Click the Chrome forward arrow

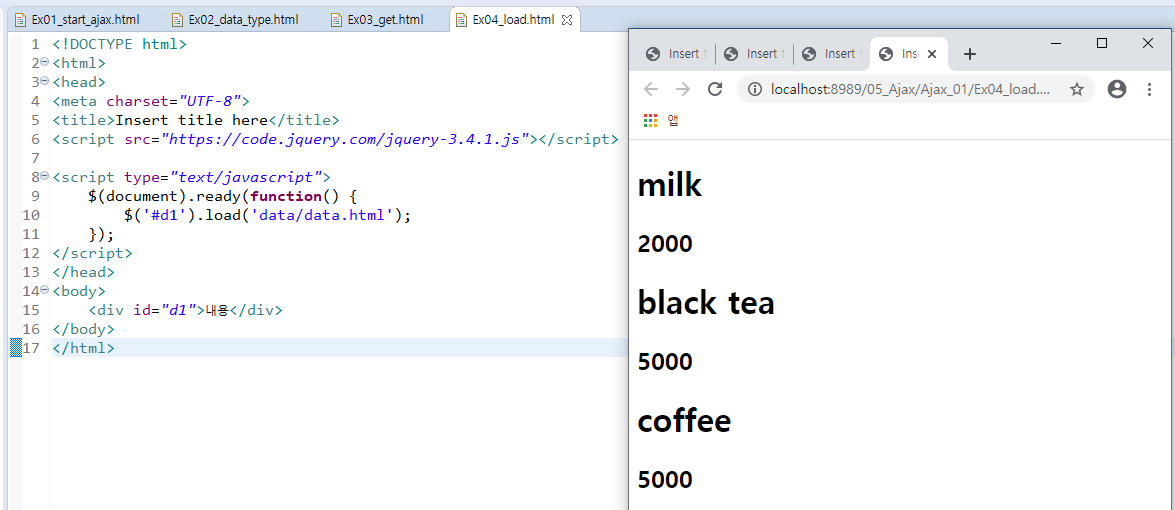tap(683, 90)
